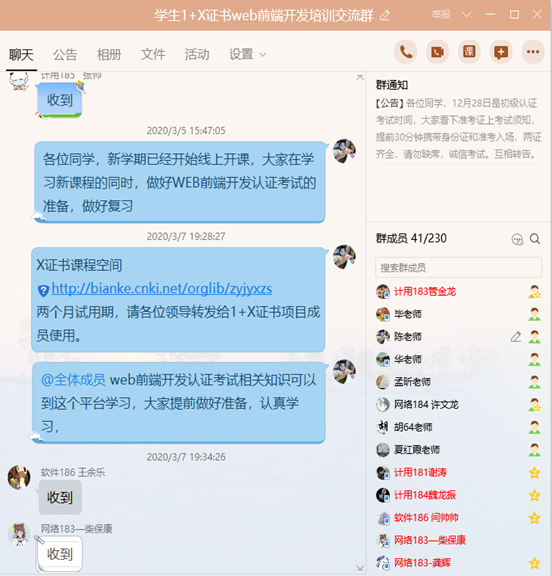Switch to the 文件 tab
The image size is (552, 576).
[153, 54]
